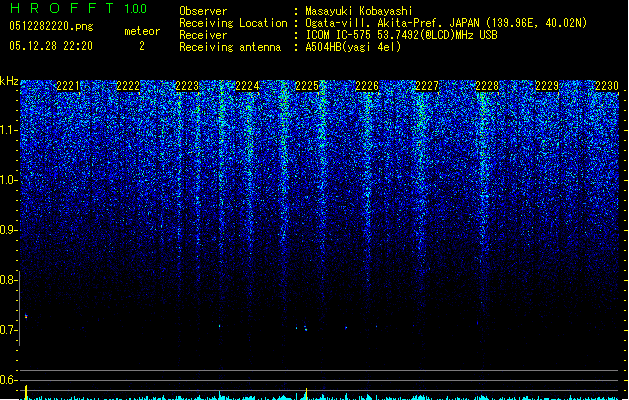The image size is (629, 400).
Task: Select the file name 0512282220.png
Action: [51, 27]
